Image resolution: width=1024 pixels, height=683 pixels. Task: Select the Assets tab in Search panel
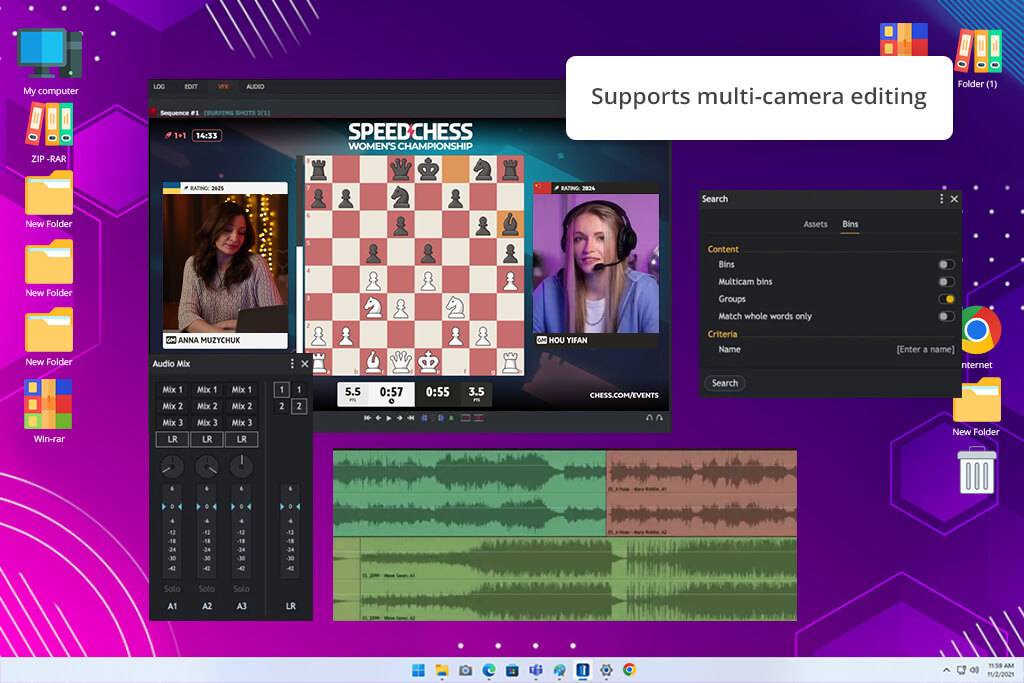[815, 224]
